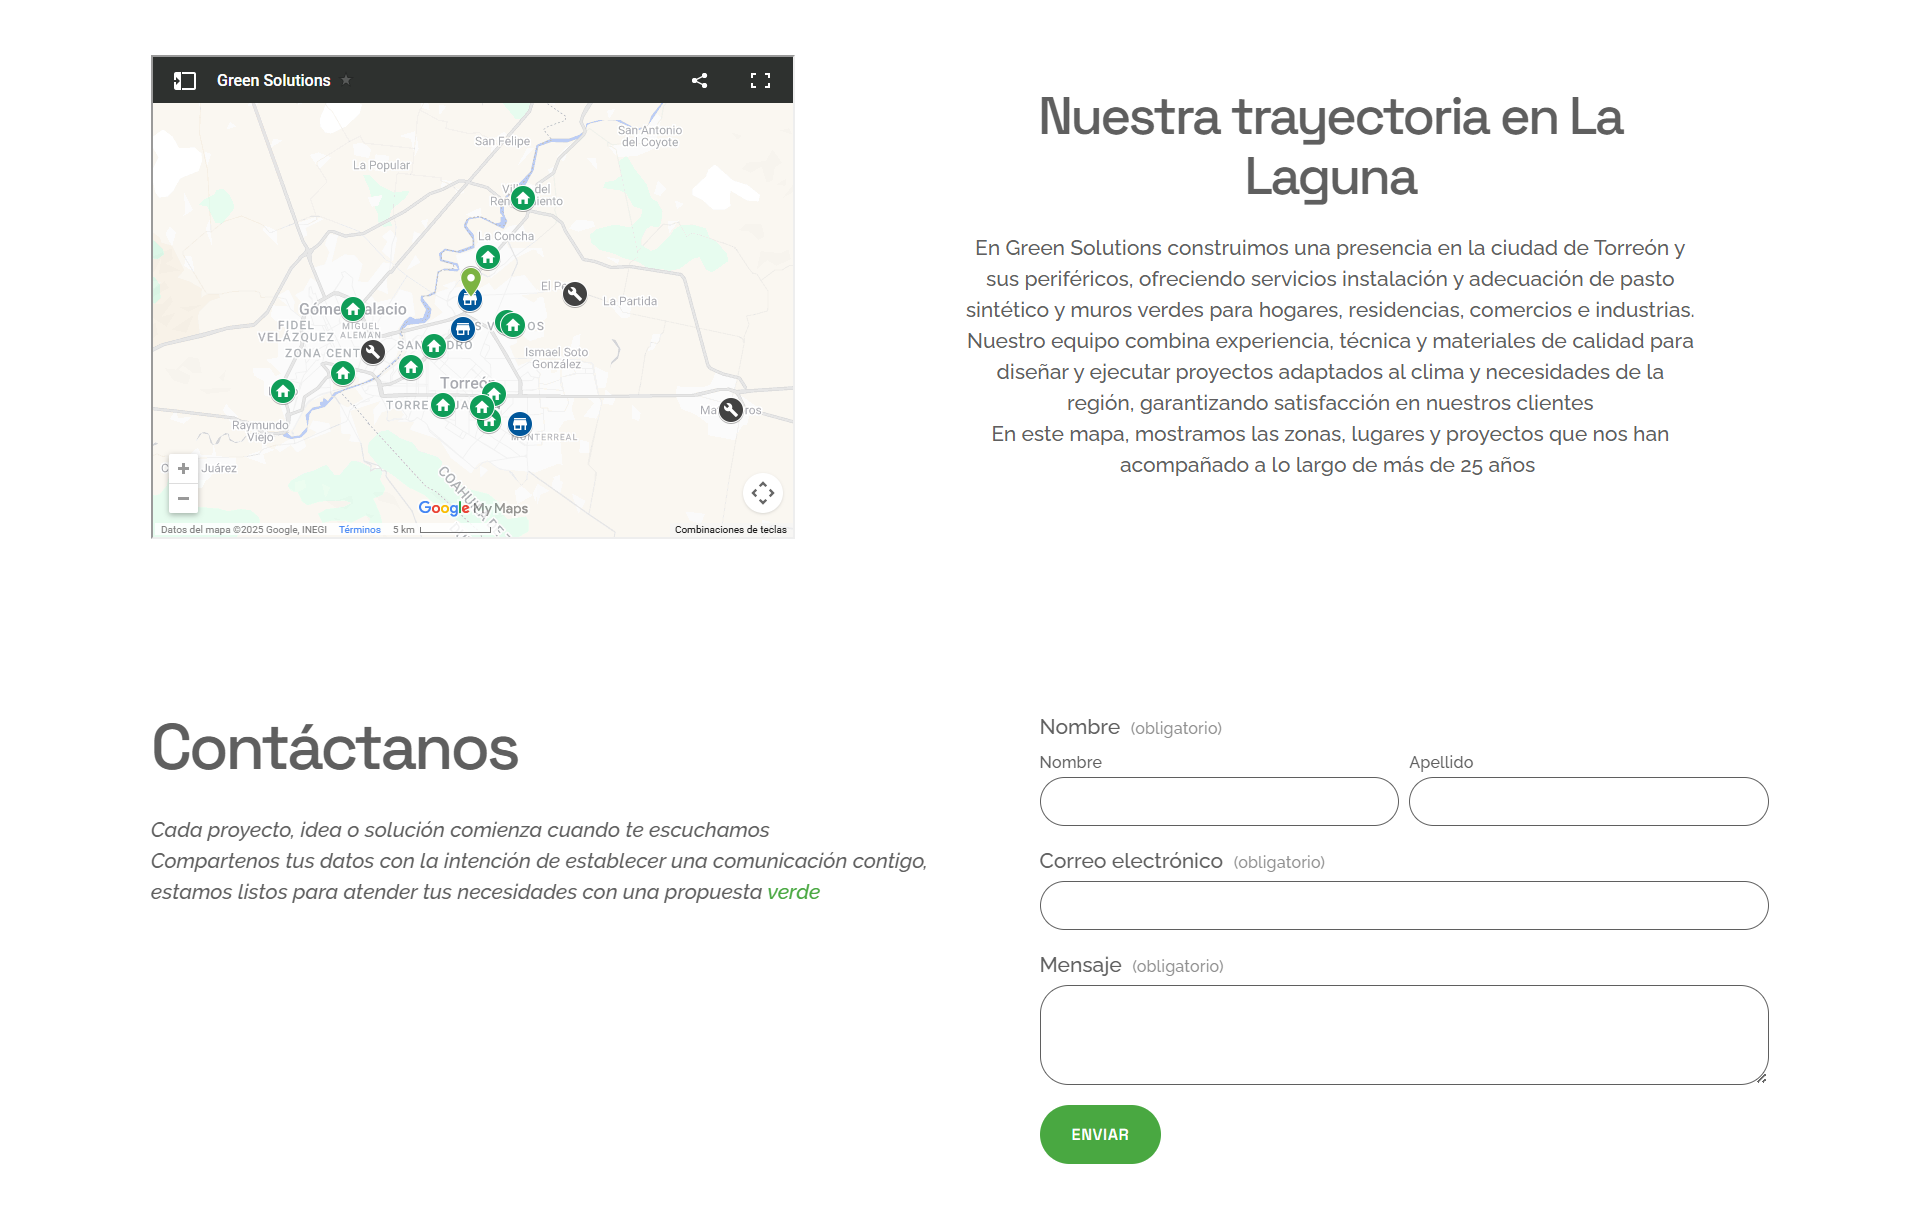
Task: Select the wrench marker near La Partida
Action: pos(575,293)
